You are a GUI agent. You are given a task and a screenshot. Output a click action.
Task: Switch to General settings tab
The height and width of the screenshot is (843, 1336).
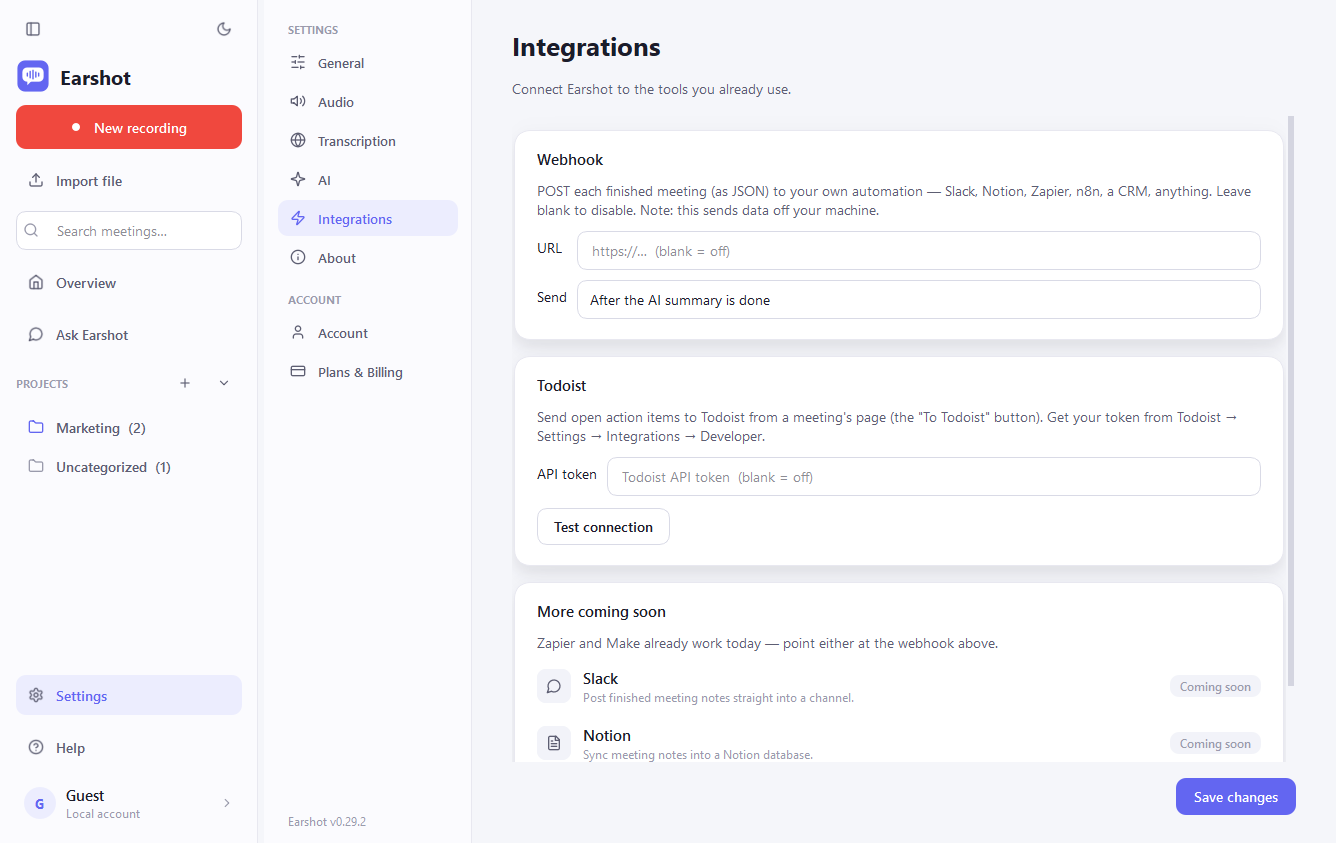click(368, 63)
